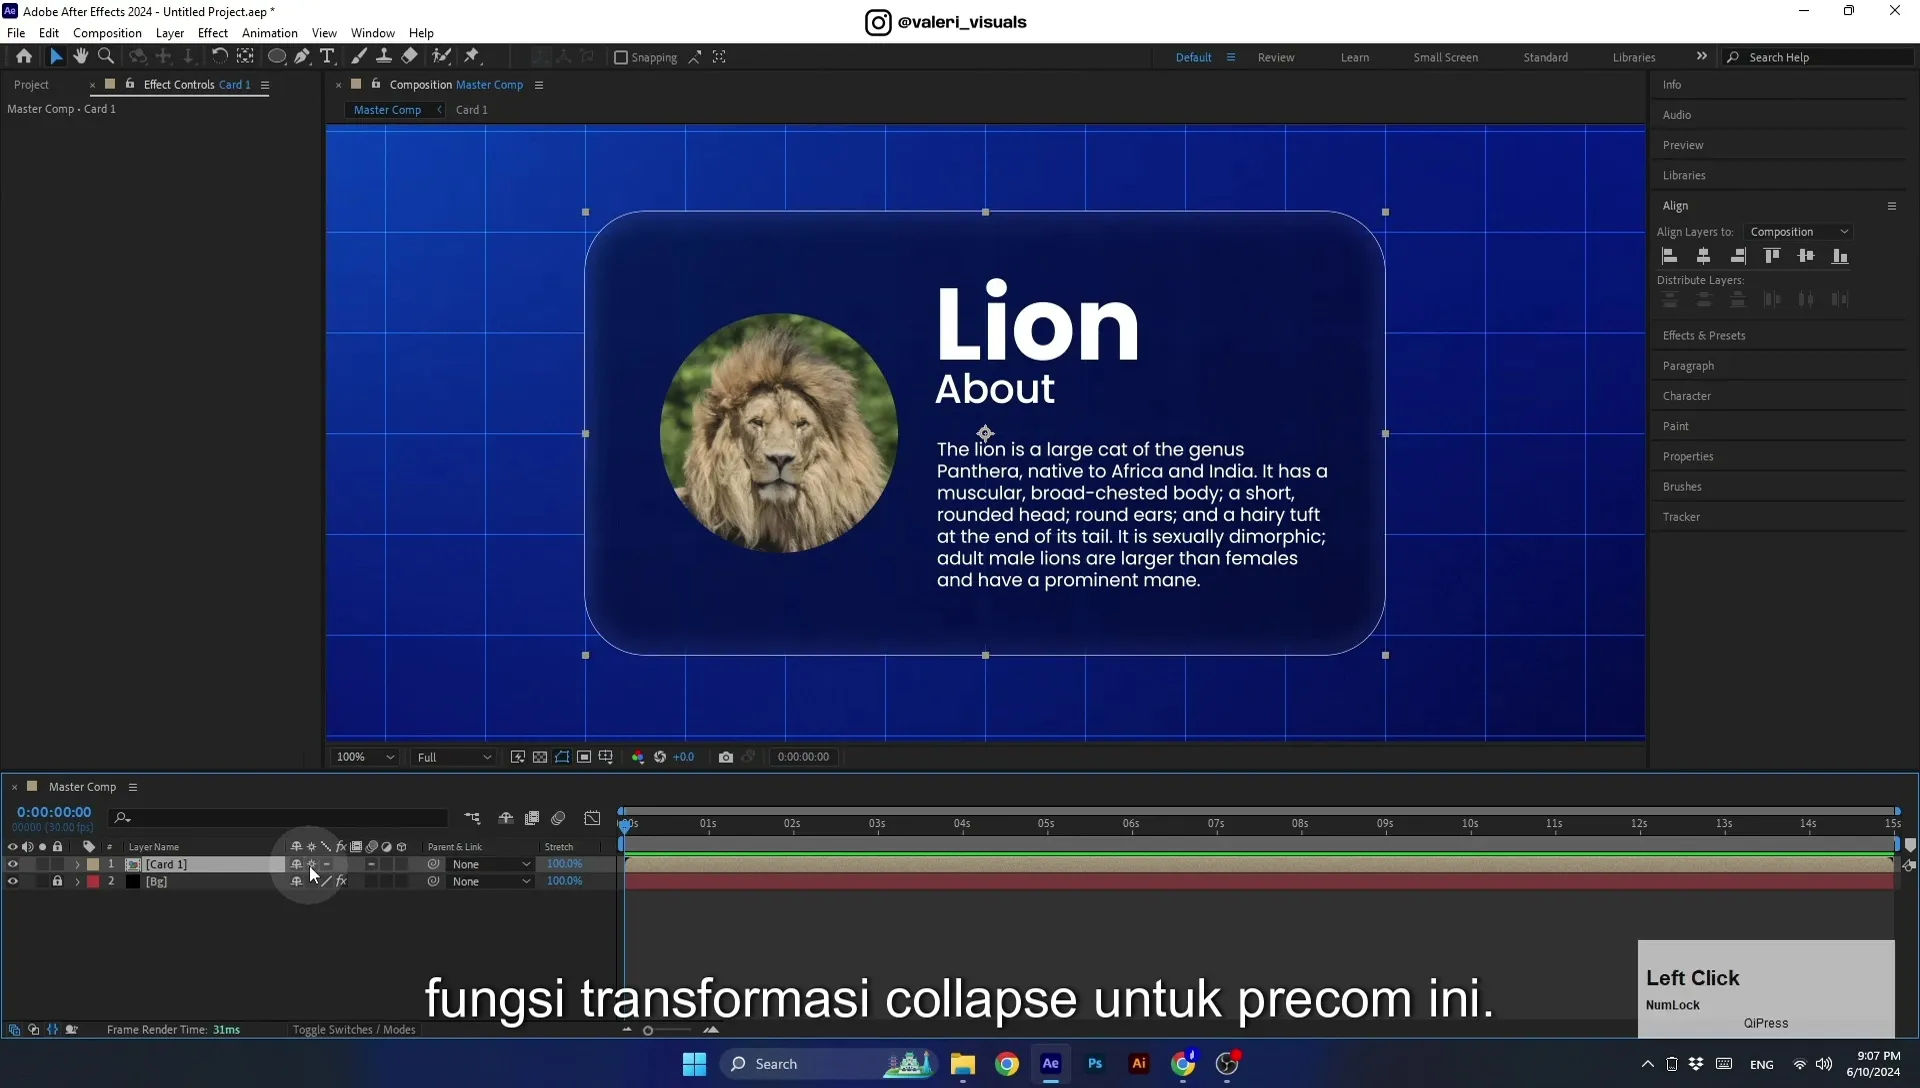Toggle collapse transformations switch on Card 1
The image size is (1920, 1088).
(311, 864)
